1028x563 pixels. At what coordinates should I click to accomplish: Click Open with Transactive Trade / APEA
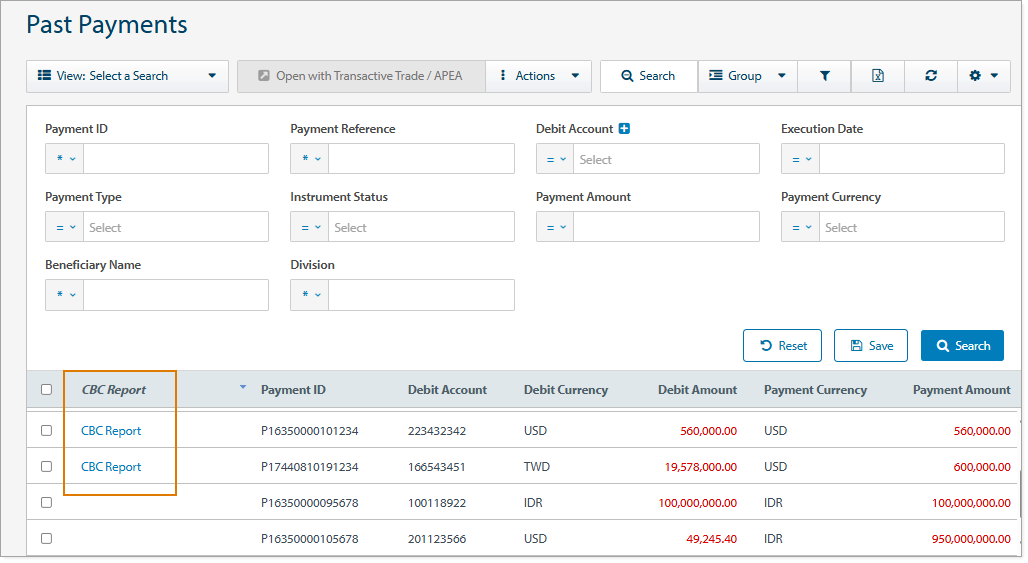[360, 76]
